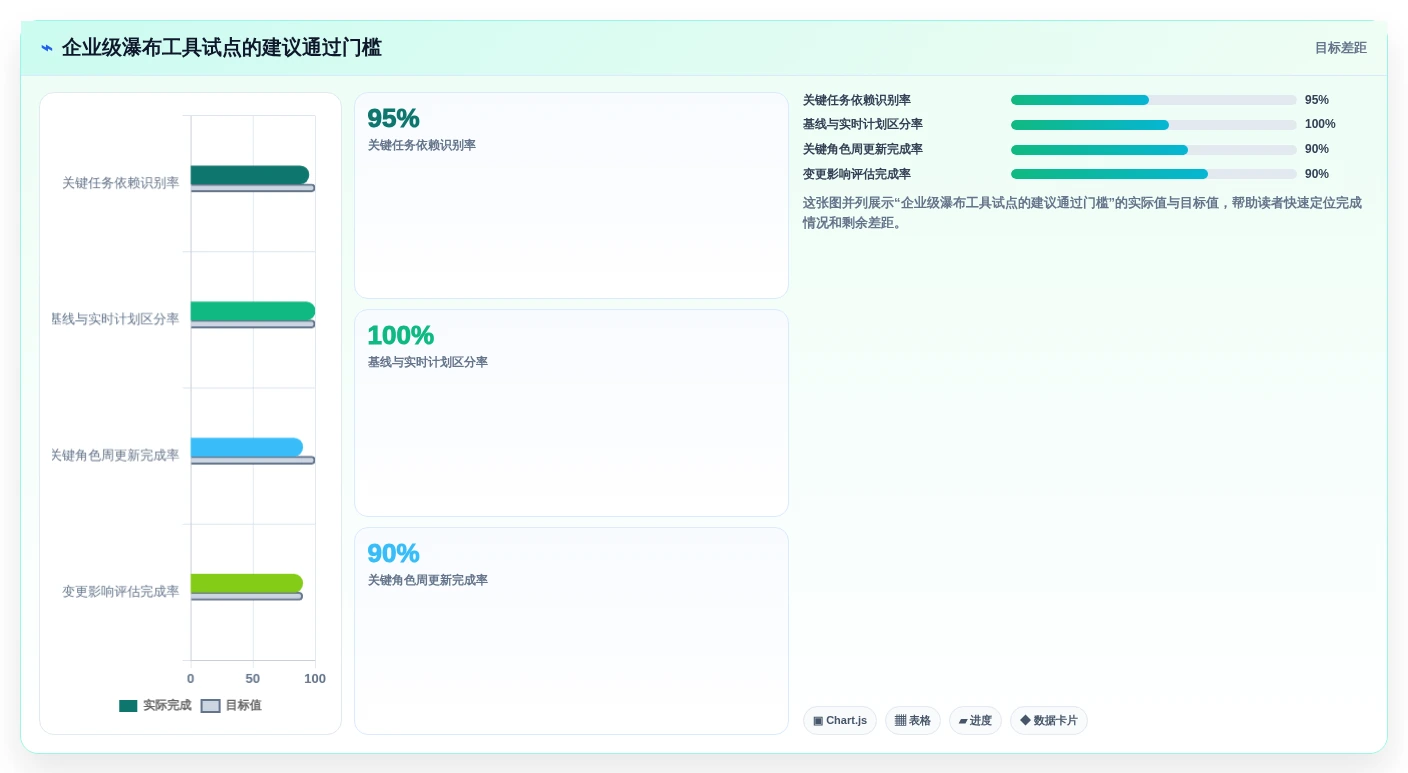Click the 关键角色周更新完成率 chart axis label

(x=115, y=456)
